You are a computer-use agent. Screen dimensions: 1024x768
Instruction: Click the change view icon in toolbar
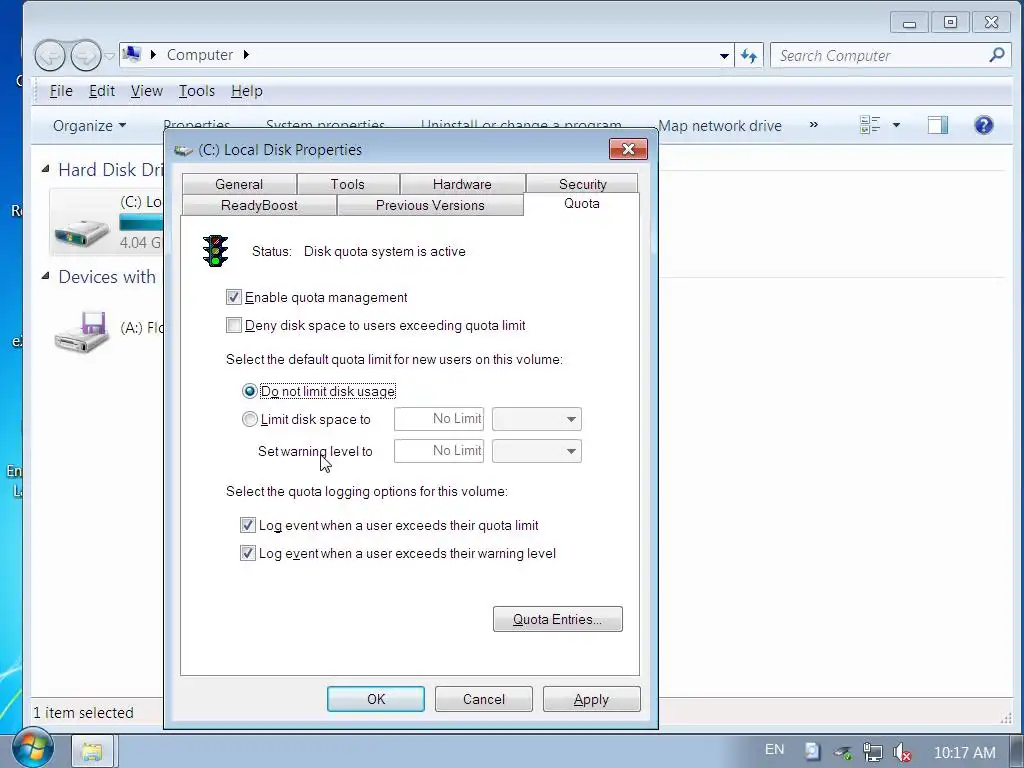[x=870, y=125]
